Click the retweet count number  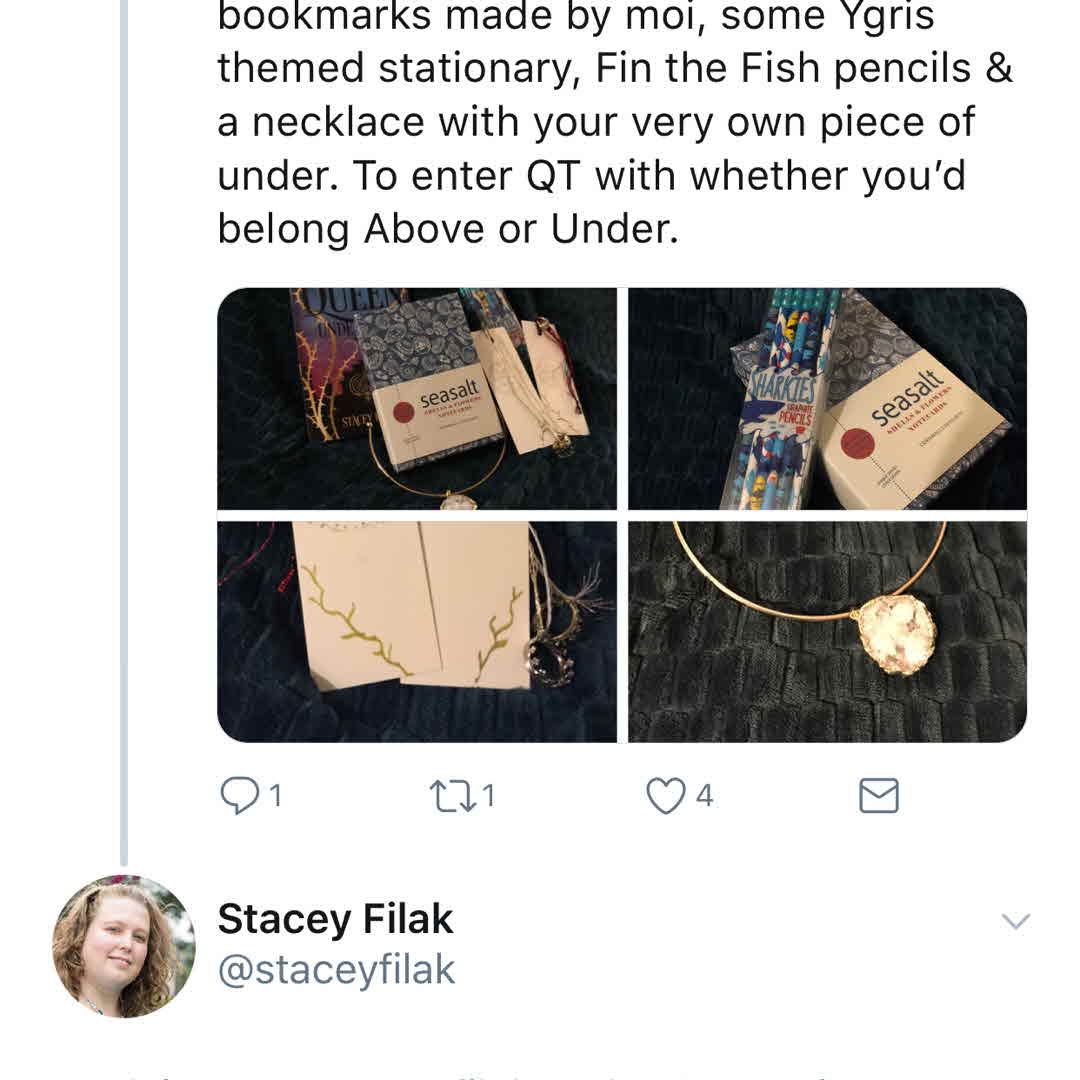click(x=488, y=796)
